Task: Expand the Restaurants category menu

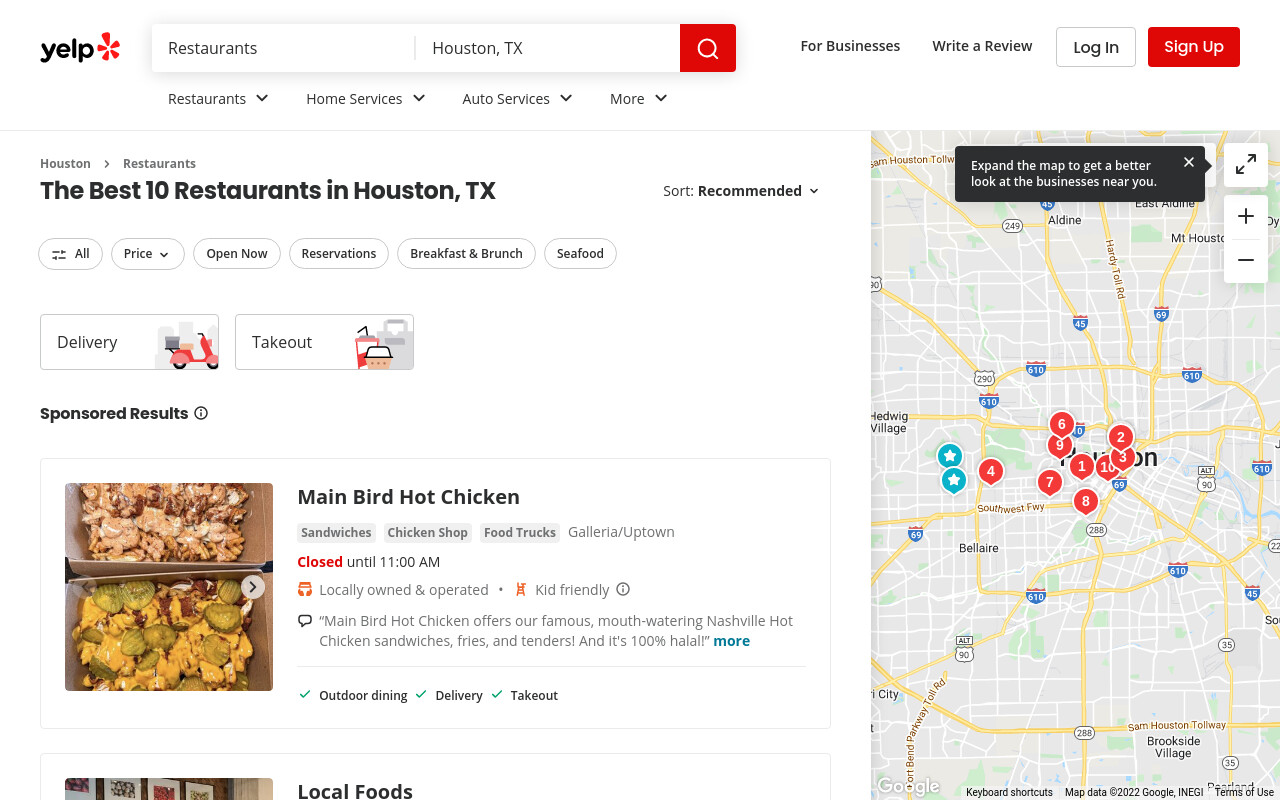Action: (x=218, y=98)
